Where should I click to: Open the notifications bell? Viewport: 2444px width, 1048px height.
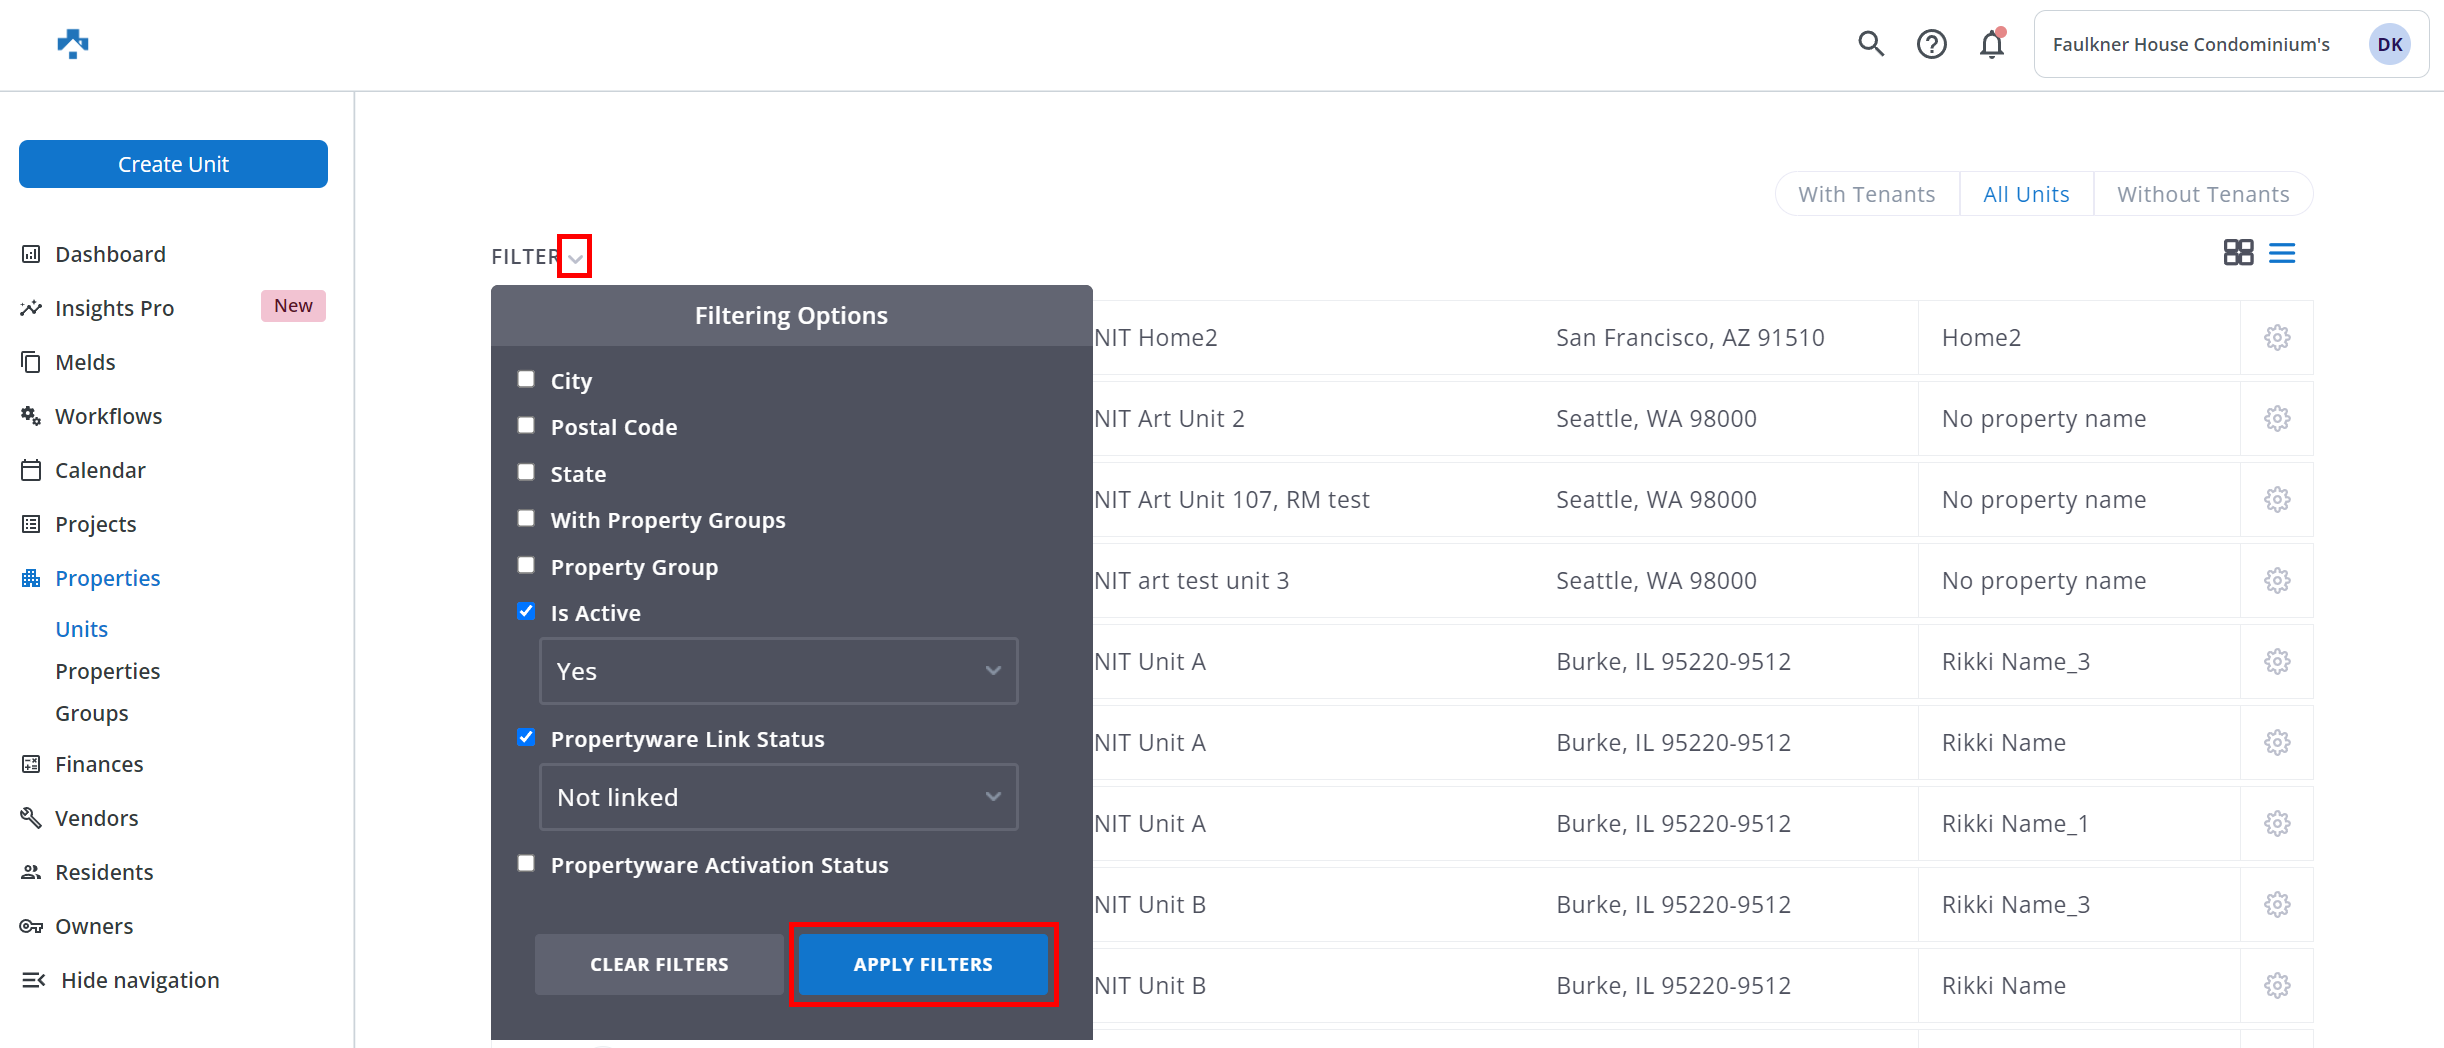1991,44
